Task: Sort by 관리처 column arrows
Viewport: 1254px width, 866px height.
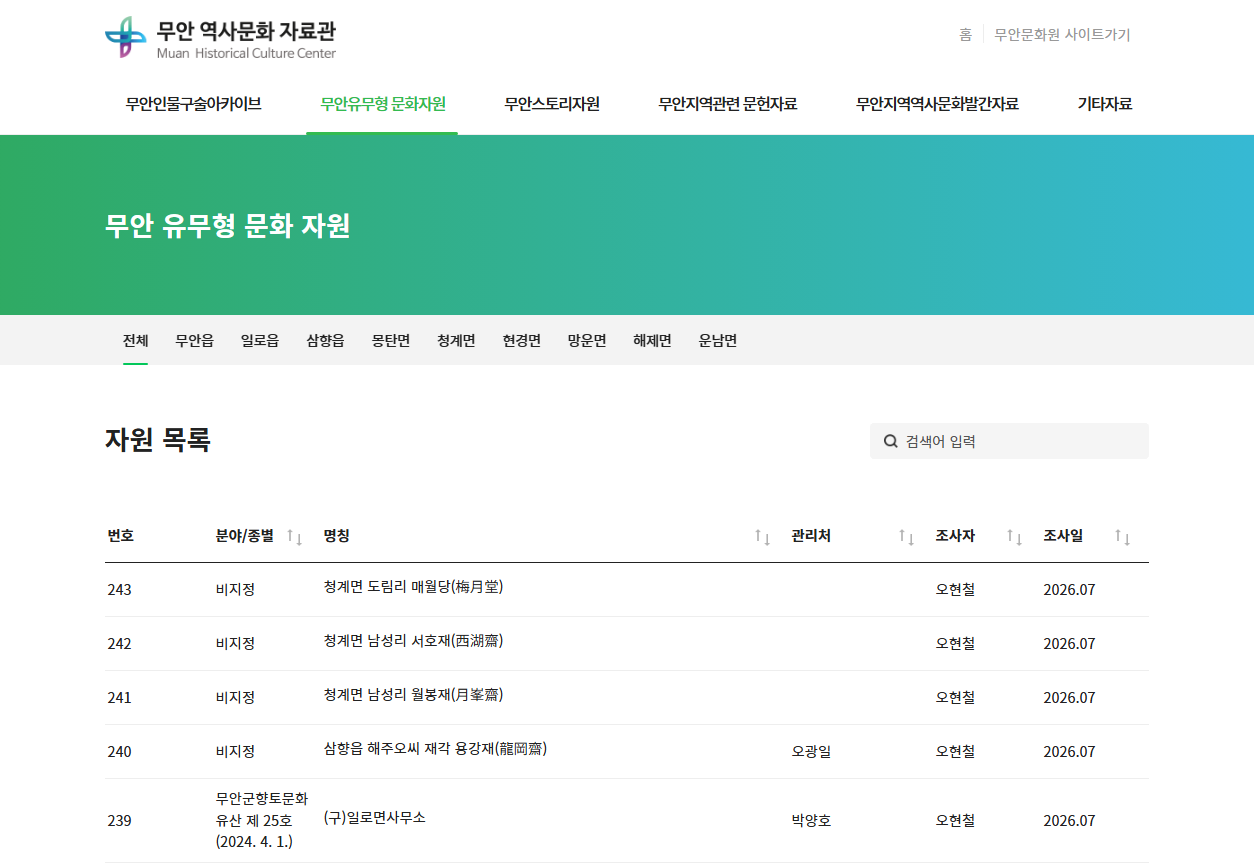Action: click(907, 537)
